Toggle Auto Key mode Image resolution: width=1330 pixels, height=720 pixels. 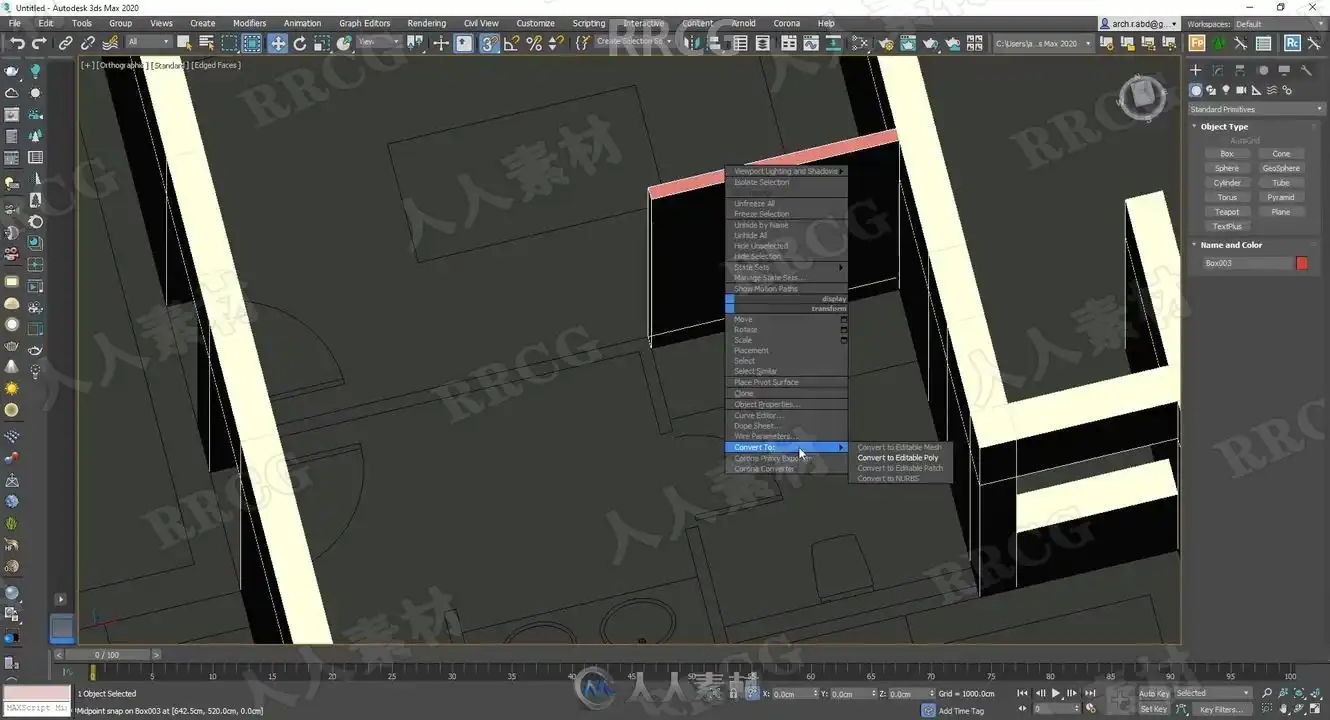[x=1153, y=693]
